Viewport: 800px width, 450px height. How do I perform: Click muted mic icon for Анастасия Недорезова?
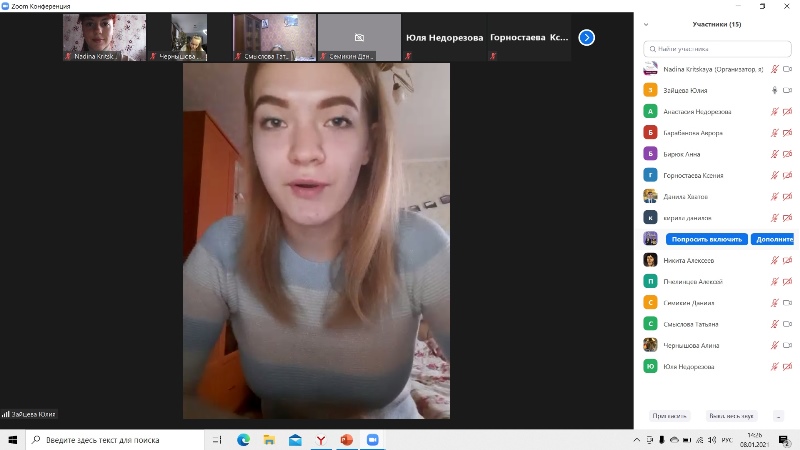pos(775,112)
